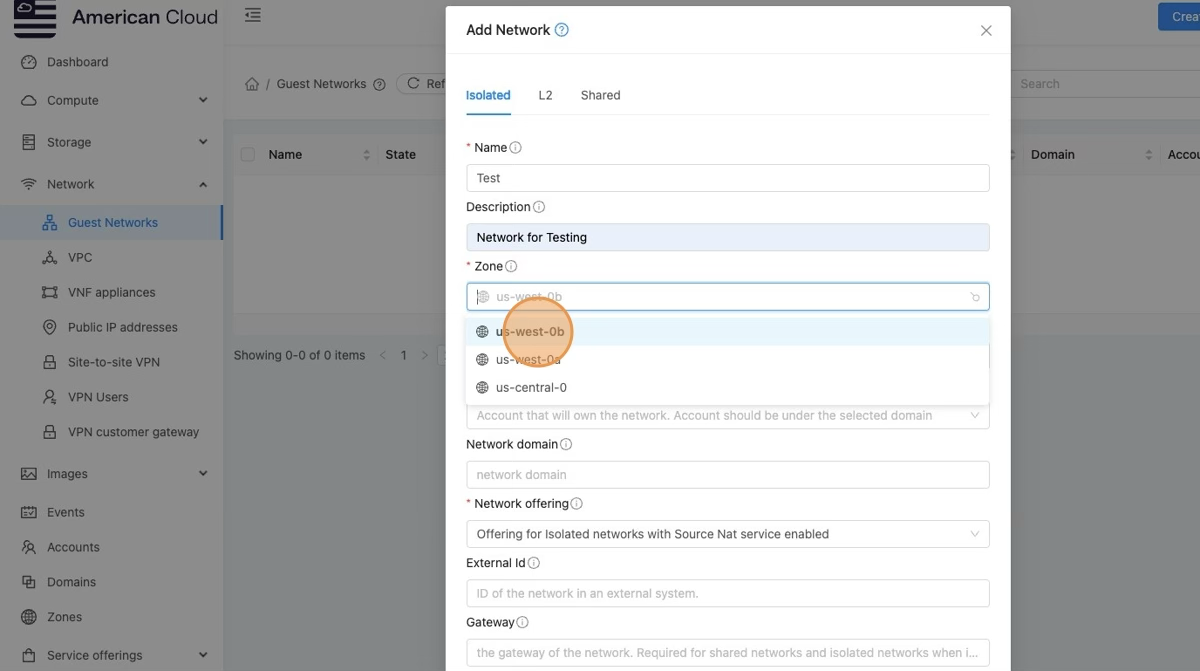Click the sidebar collapse icon in header
The height and width of the screenshot is (671, 1200).
pyautogui.click(x=253, y=16)
